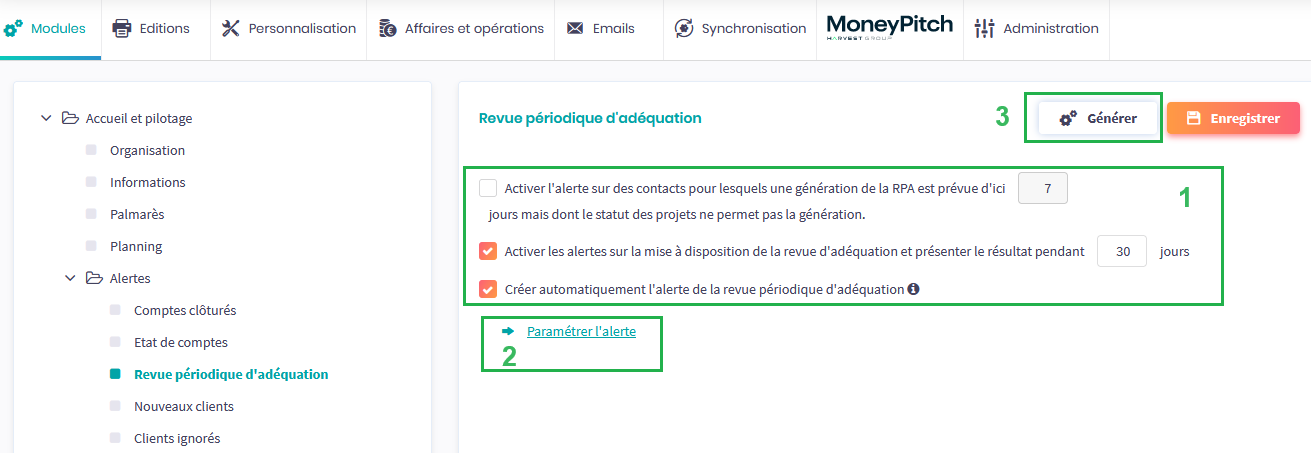1311x453 pixels.
Task: Click the info icon beside automatic alert creation
Action: [913, 290]
